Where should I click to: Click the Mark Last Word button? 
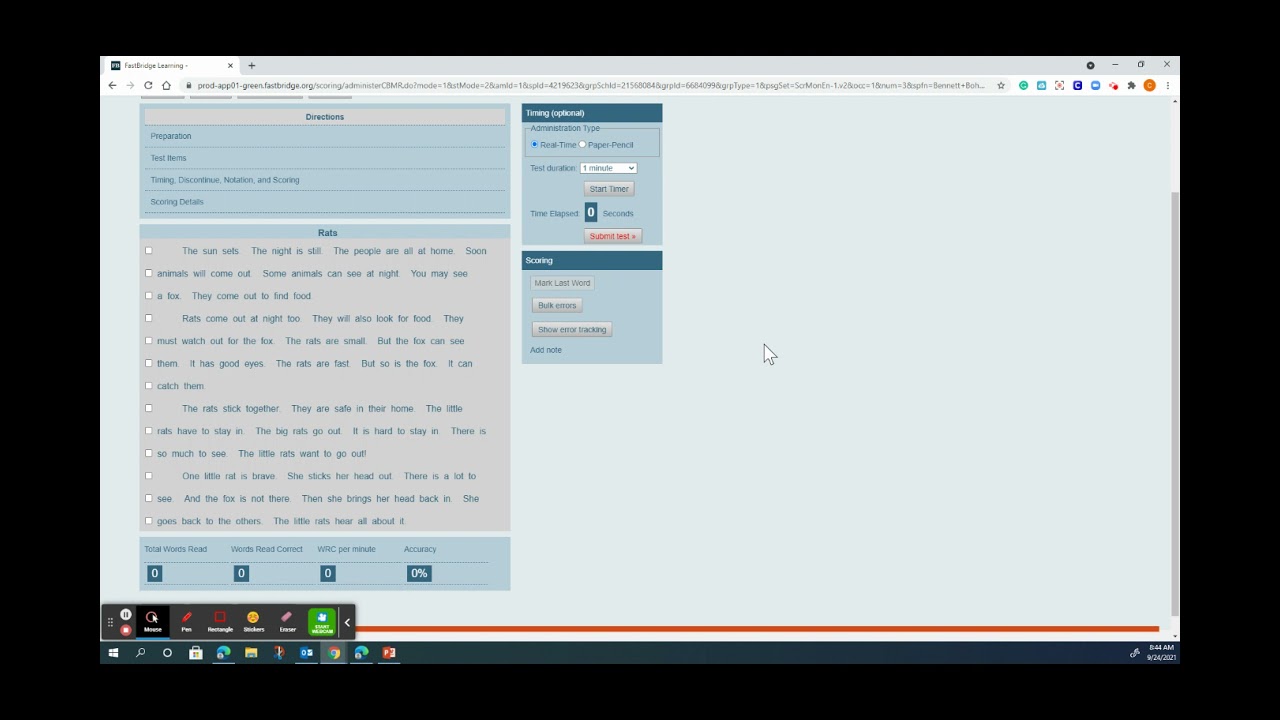coord(562,283)
